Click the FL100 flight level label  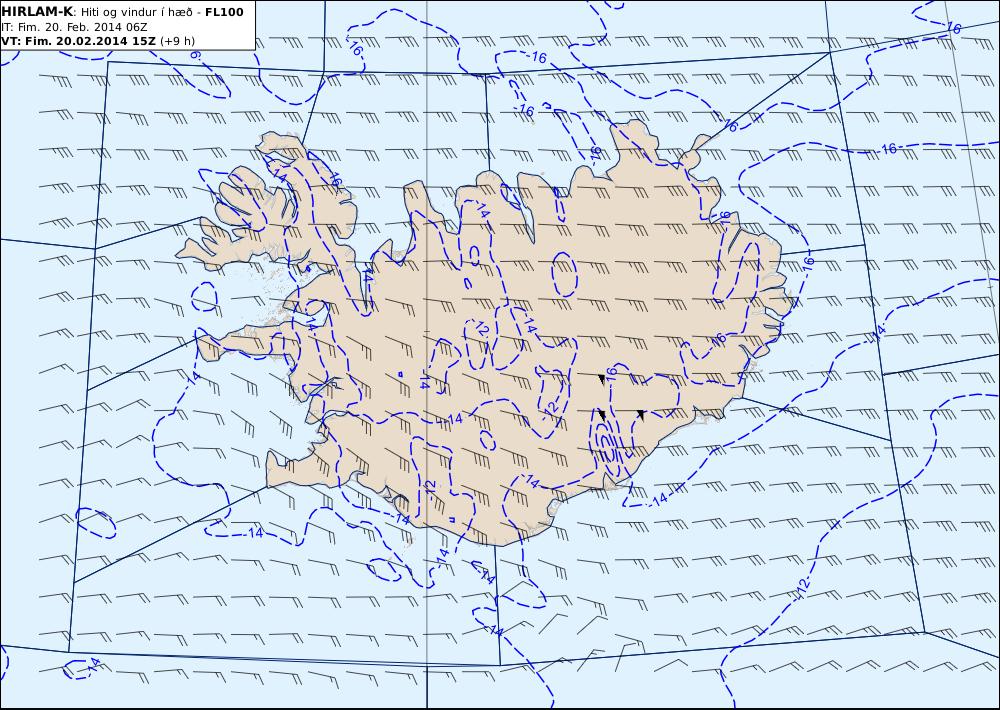224,12
